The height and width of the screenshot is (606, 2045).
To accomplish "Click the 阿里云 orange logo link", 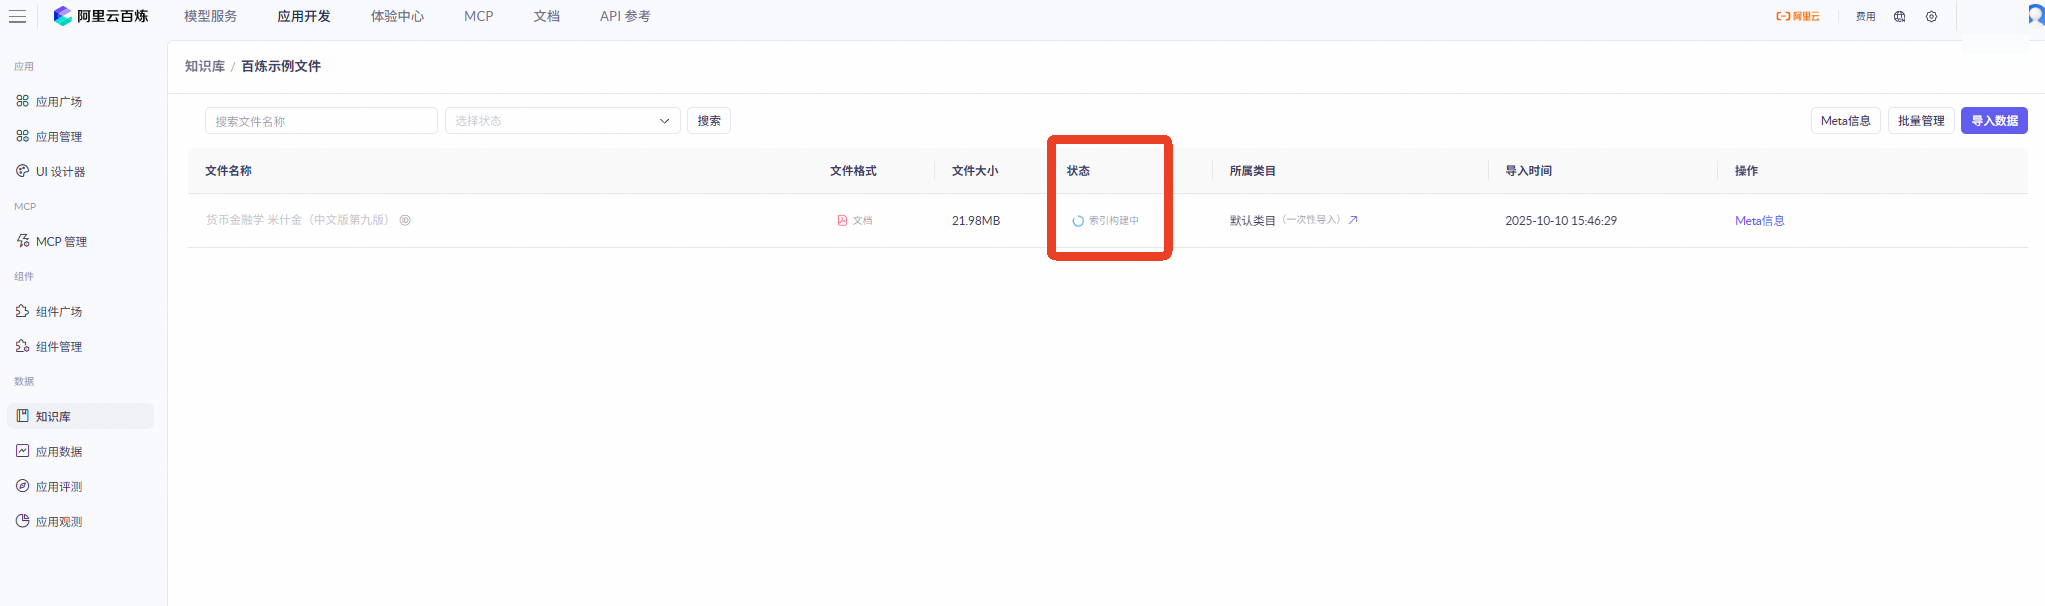I will click(1797, 17).
